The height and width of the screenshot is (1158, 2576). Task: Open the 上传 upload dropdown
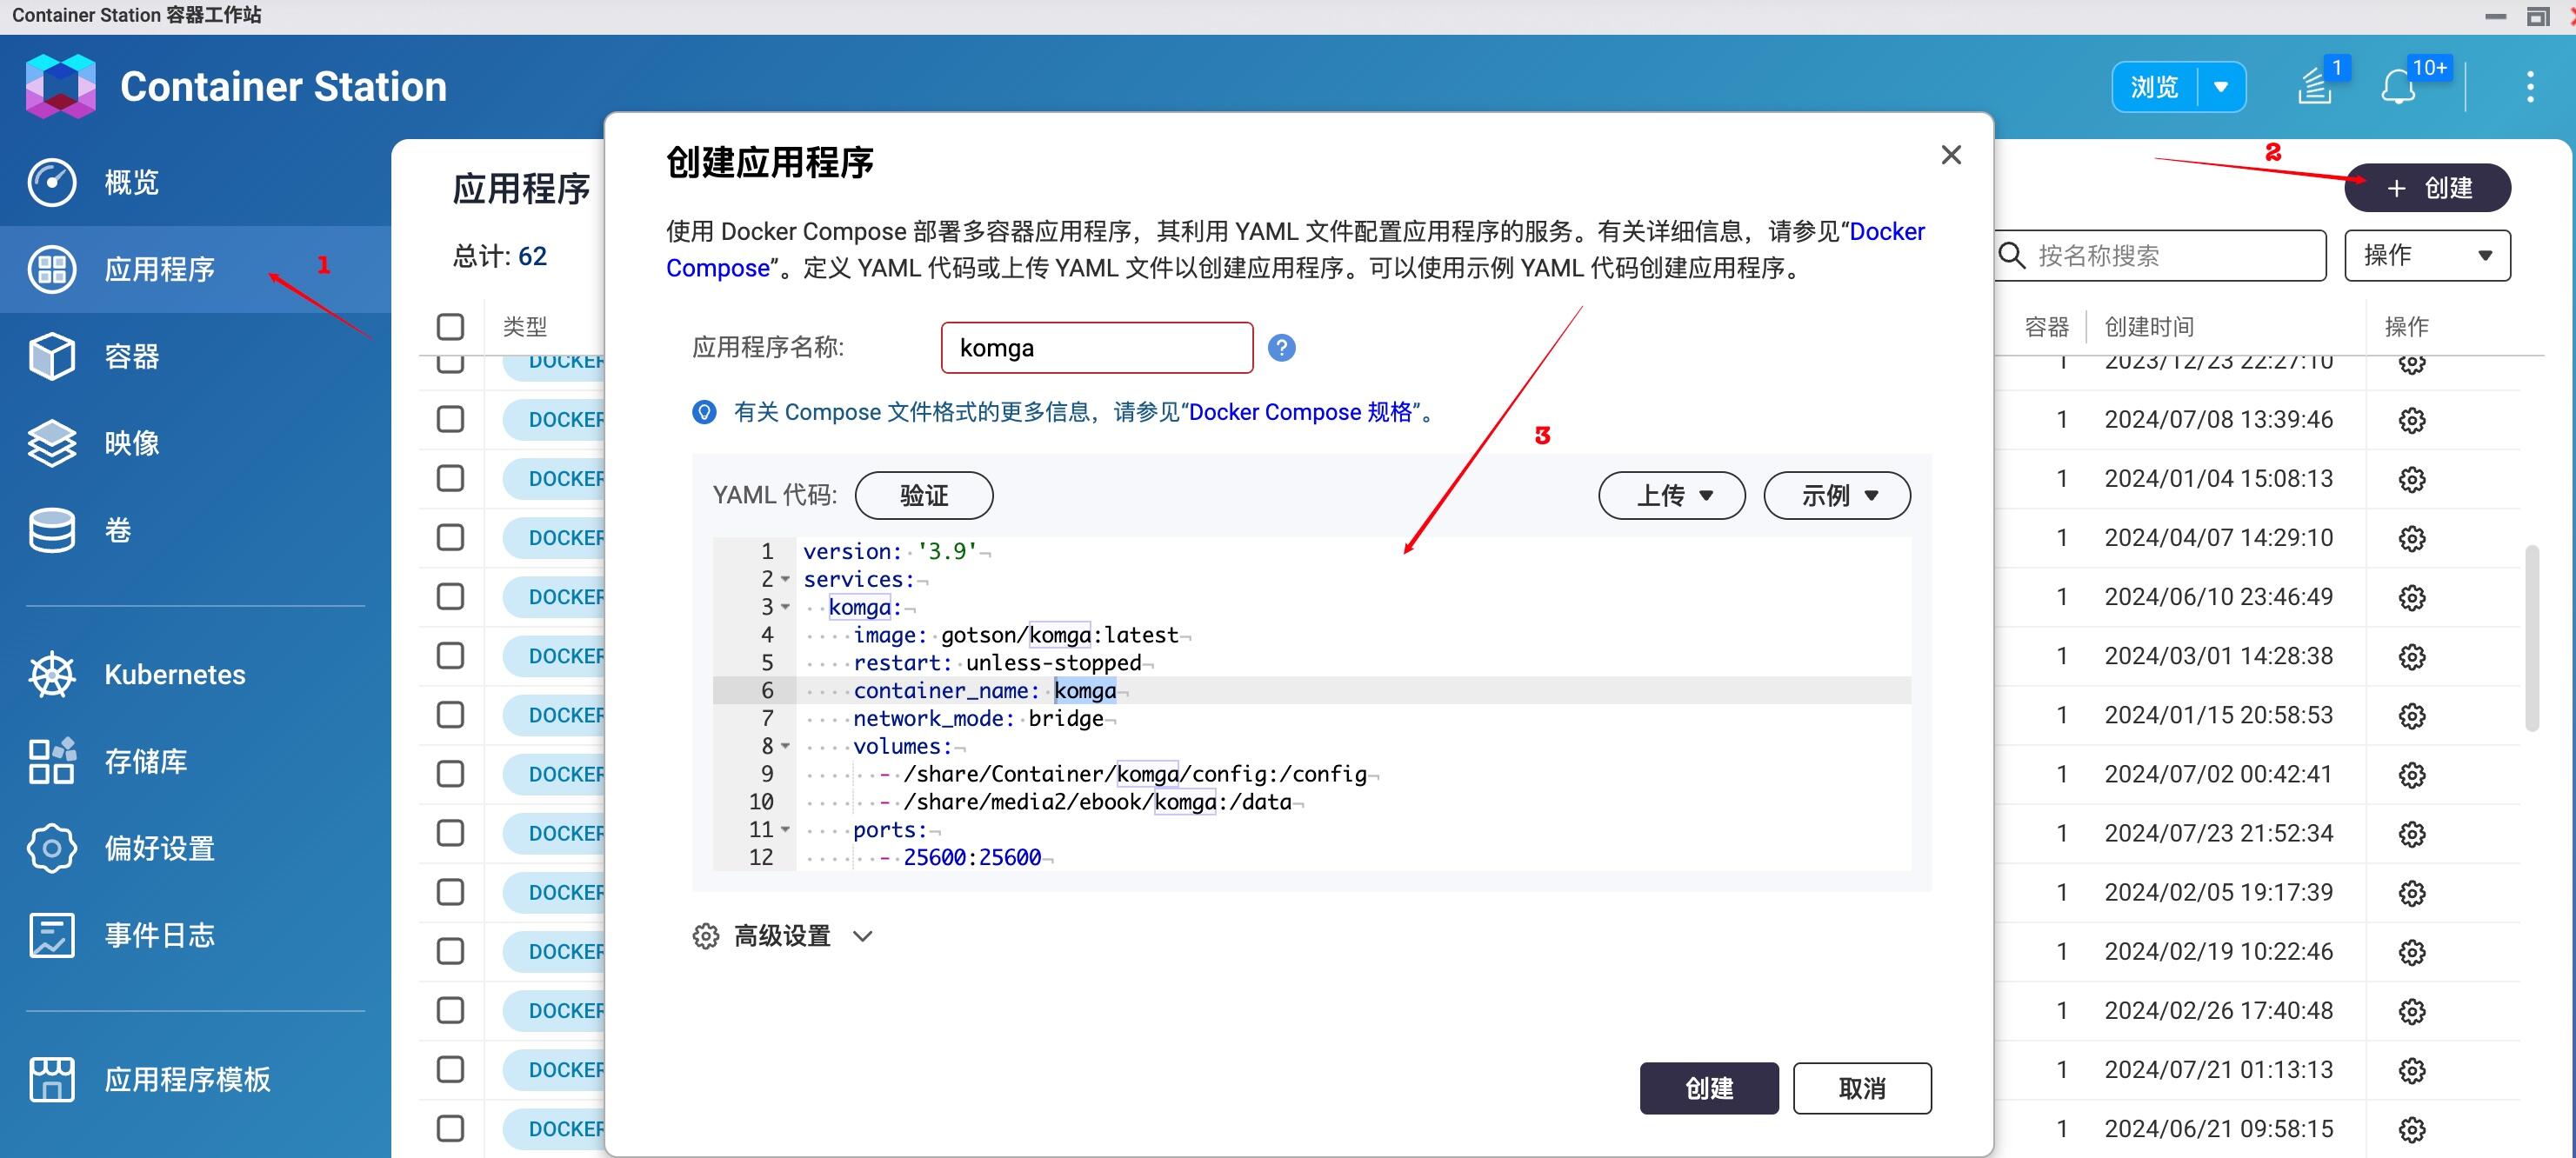click(x=1672, y=496)
